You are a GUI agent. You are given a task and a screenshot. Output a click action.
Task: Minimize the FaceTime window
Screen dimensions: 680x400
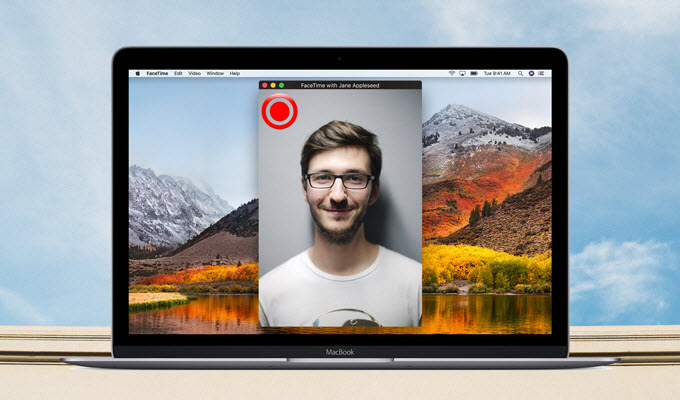tap(273, 85)
